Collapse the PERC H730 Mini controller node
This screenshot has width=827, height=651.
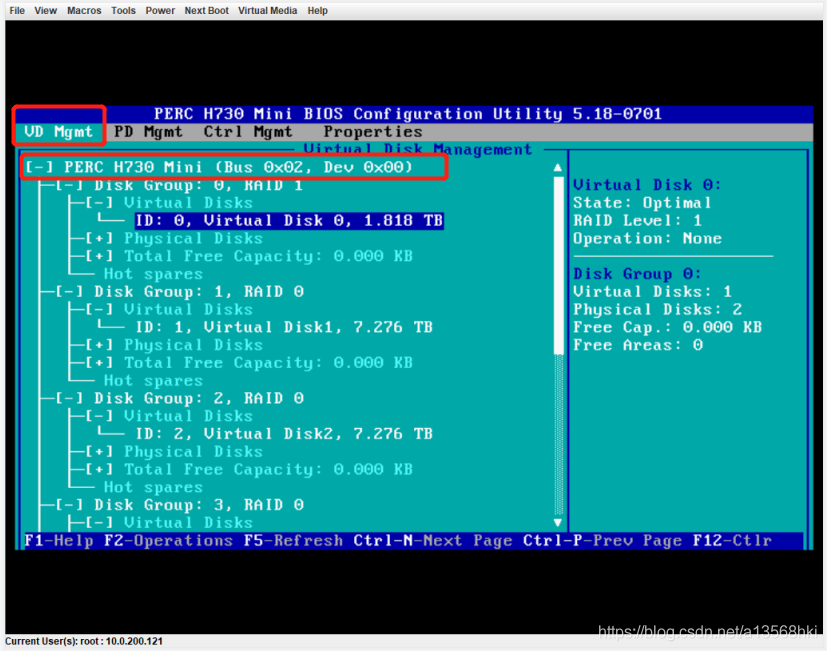(39, 167)
